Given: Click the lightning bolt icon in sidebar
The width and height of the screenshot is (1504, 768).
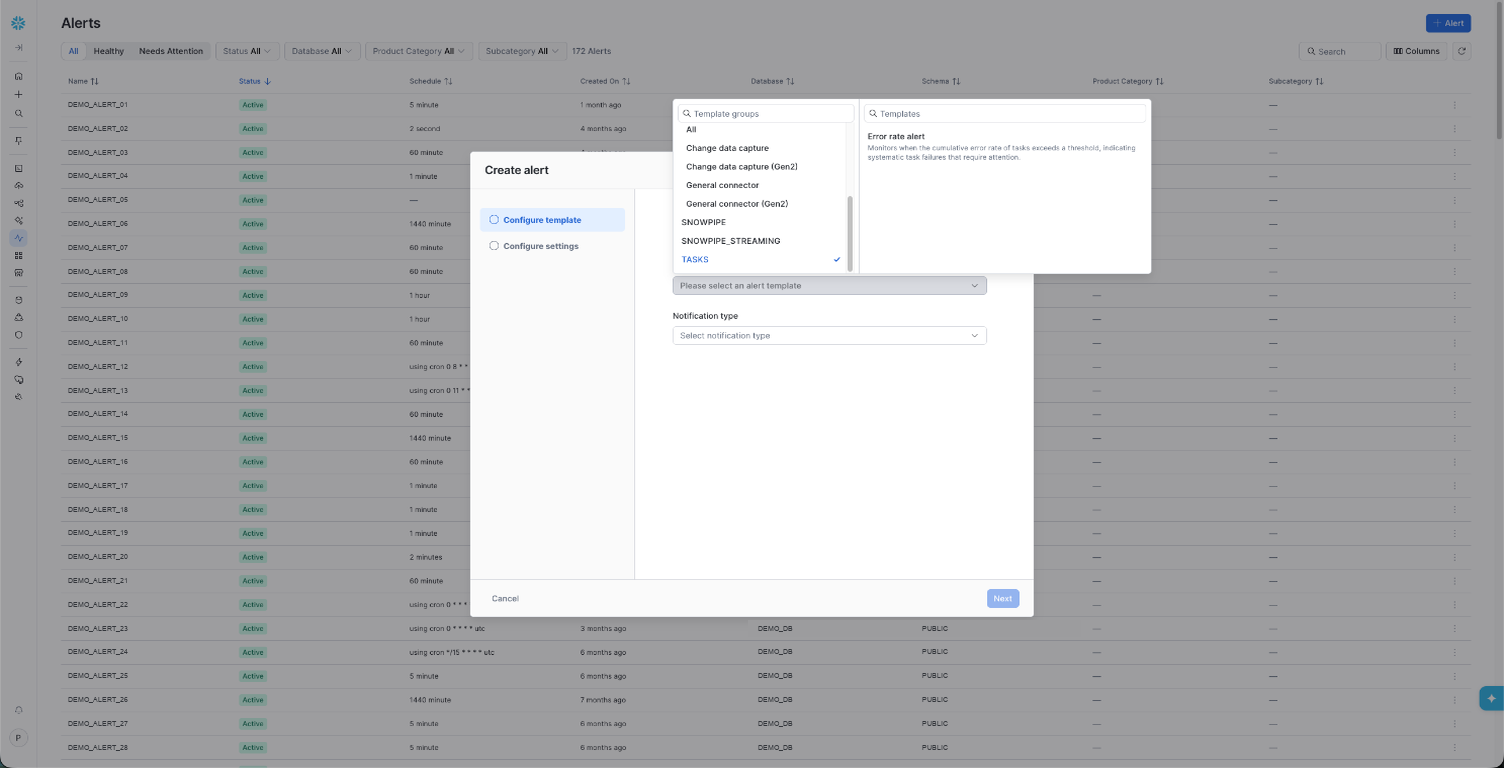Looking at the screenshot, I should coord(18,362).
